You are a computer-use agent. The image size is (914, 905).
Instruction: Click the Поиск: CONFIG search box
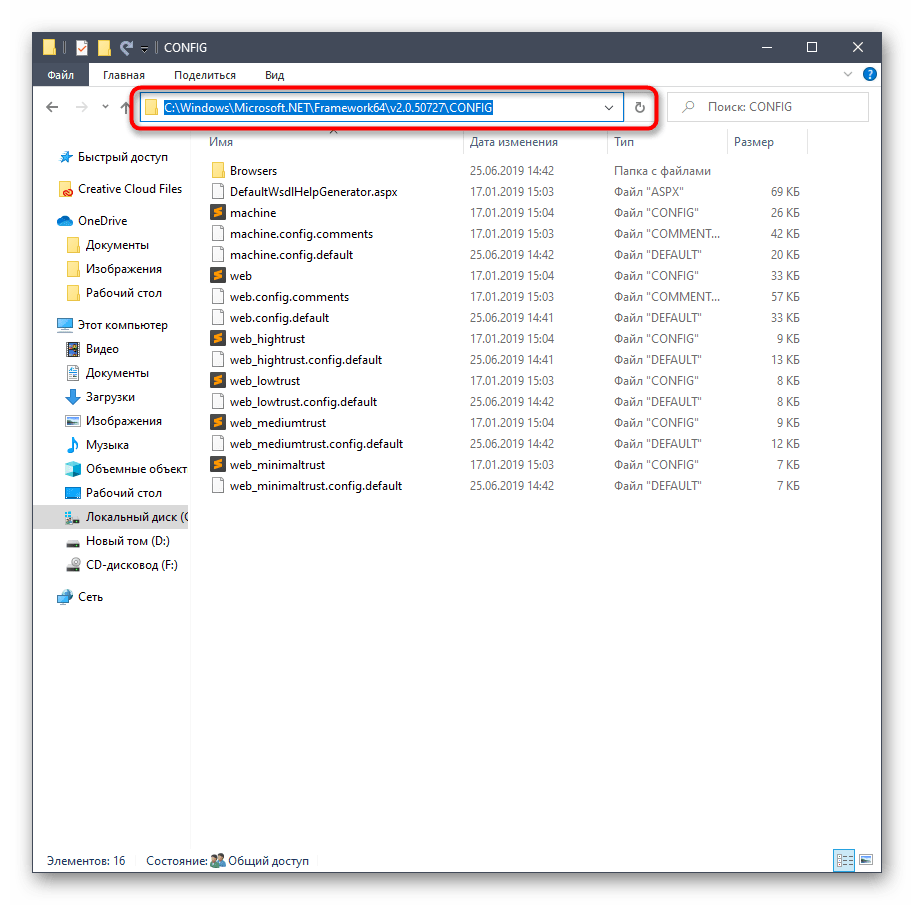[768, 107]
